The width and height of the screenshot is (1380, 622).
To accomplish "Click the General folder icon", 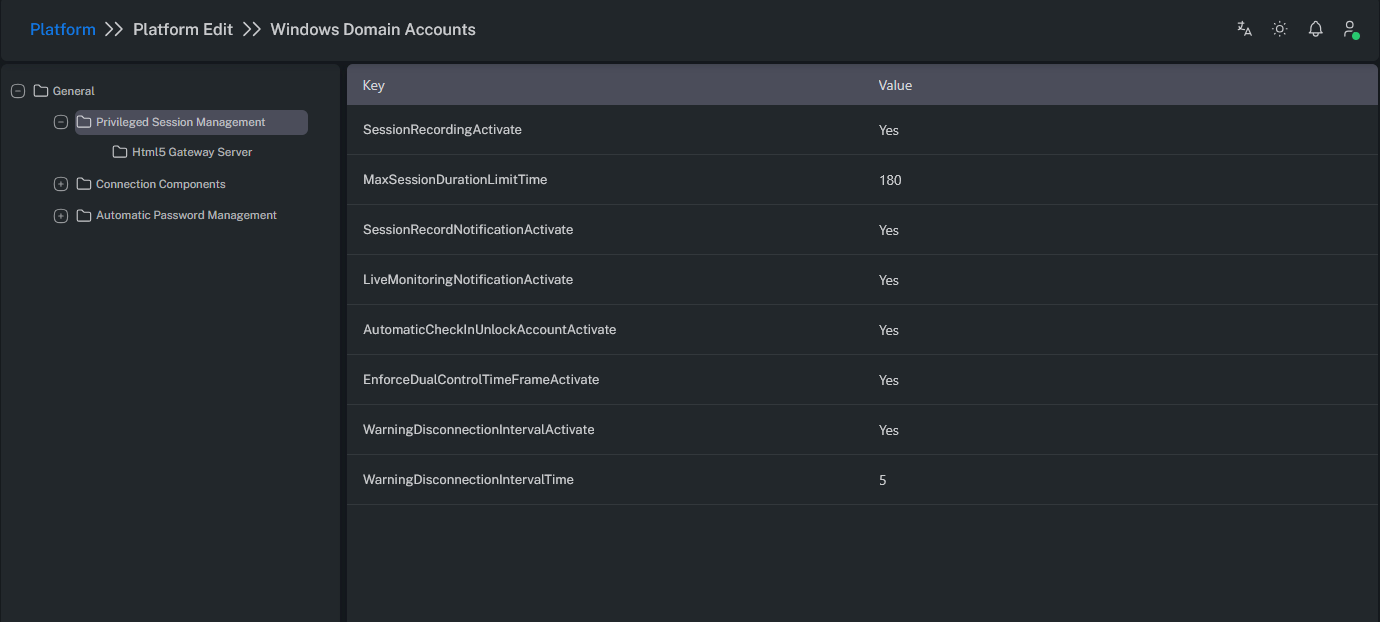I will click(41, 91).
